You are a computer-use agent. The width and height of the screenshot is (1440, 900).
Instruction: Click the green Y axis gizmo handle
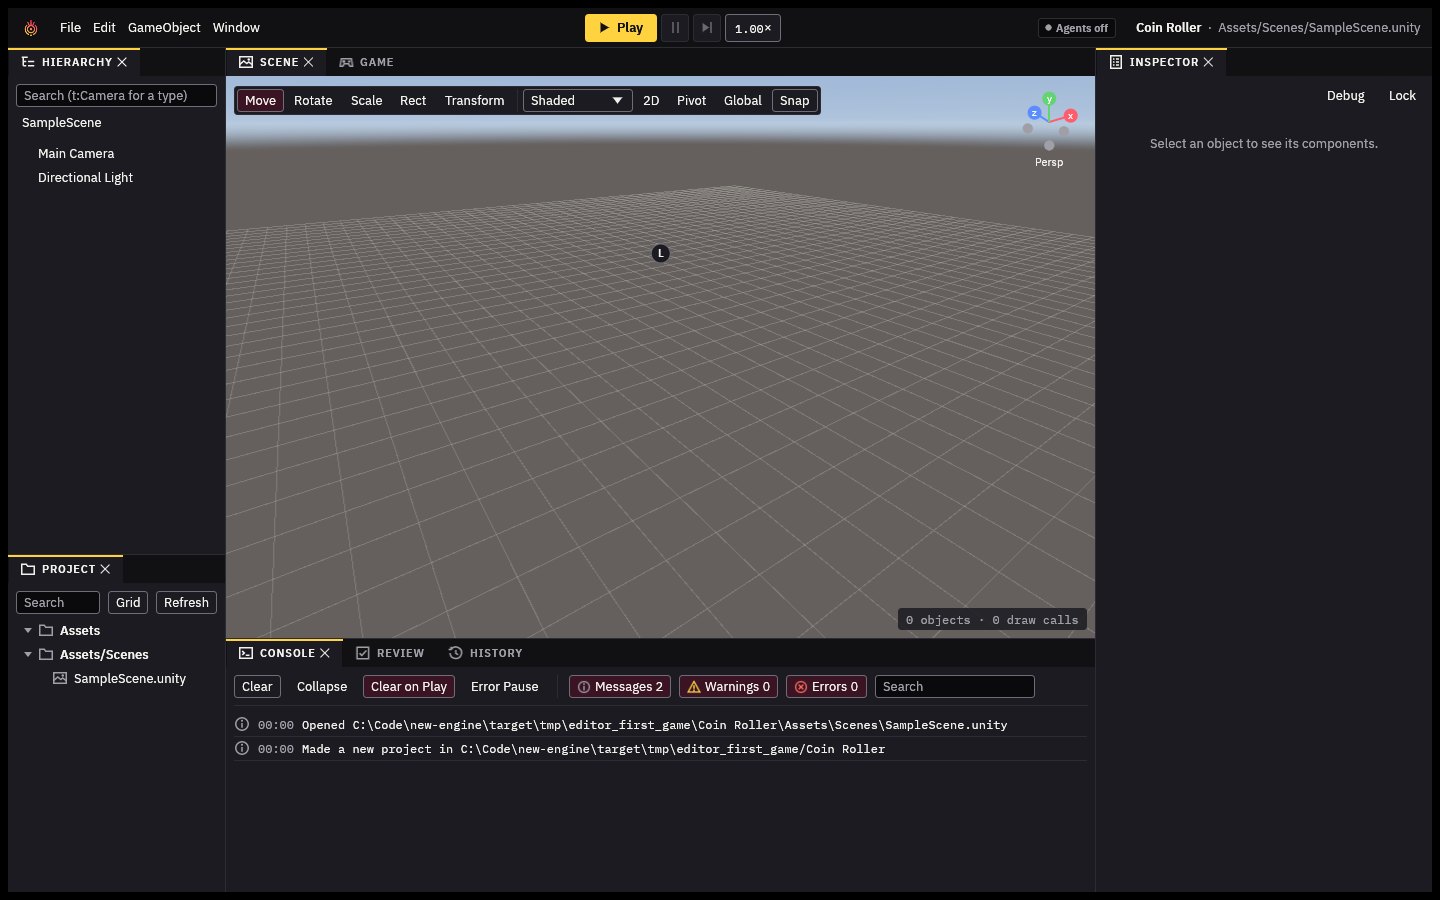click(x=1049, y=99)
